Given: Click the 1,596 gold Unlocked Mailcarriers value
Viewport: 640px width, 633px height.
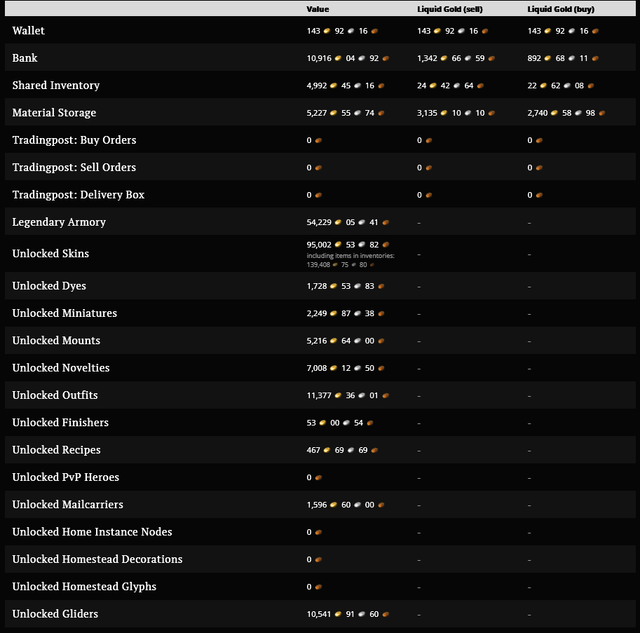Looking at the screenshot, I should (x=317, y=505).
